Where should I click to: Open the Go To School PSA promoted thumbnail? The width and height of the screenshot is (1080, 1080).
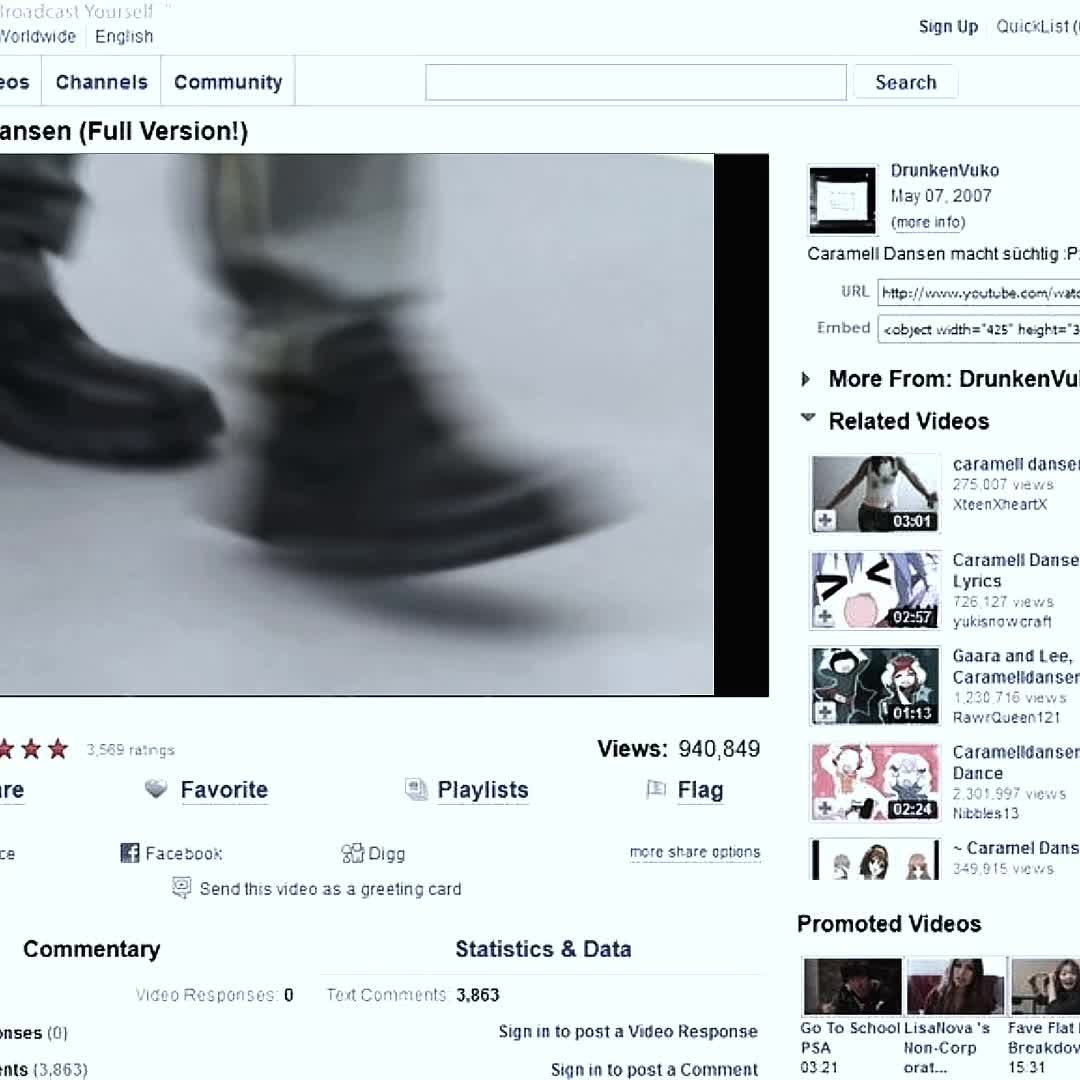(852, 986)
